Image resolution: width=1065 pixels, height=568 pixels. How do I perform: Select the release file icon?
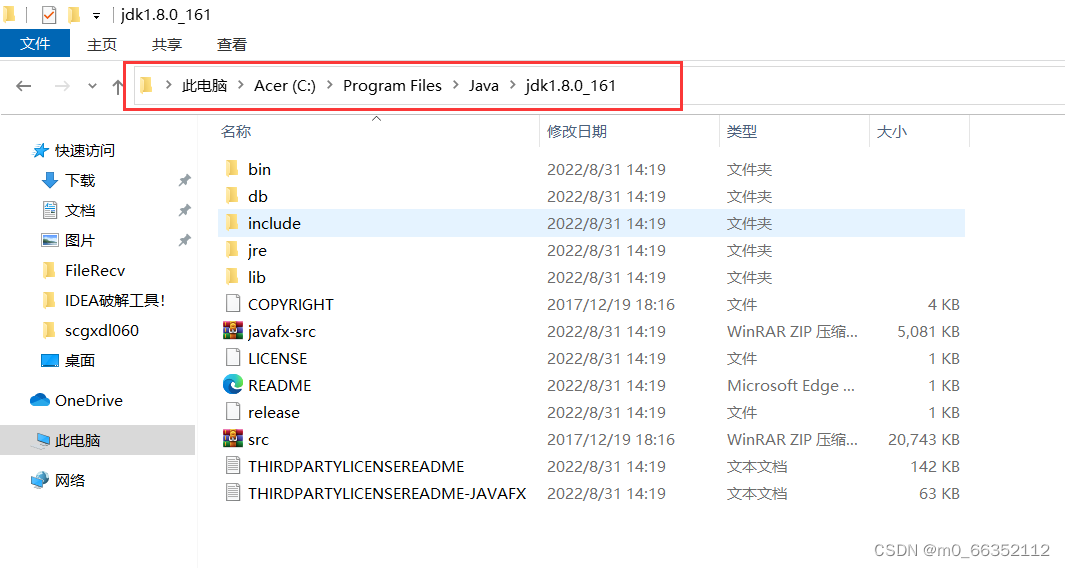(232, 412)
